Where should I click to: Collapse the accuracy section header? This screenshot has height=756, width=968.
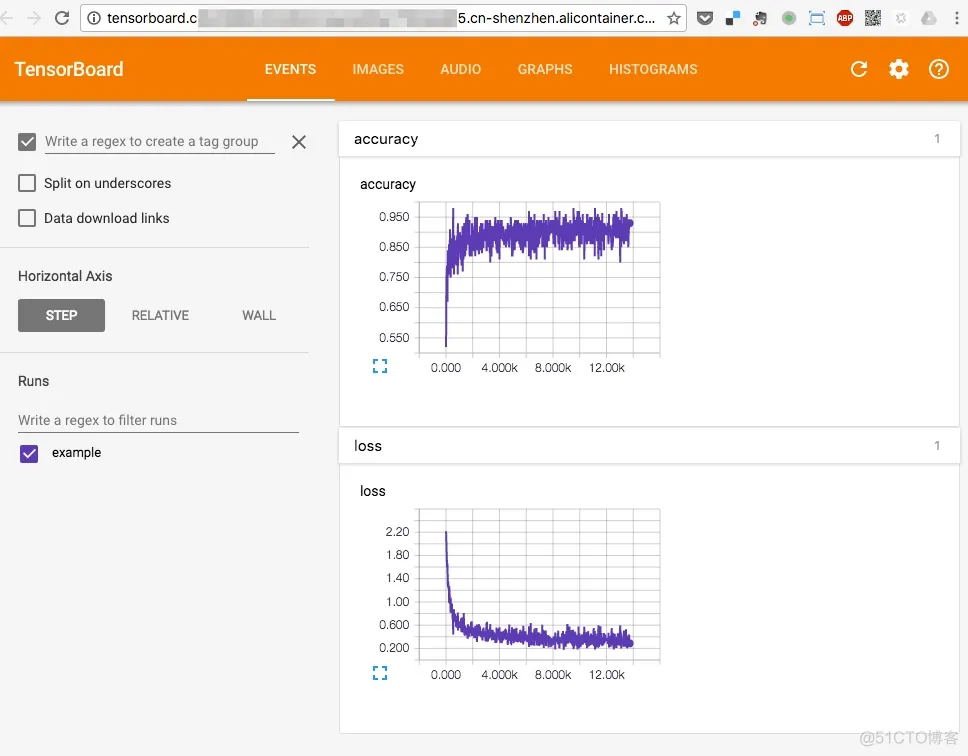pos(649,139)
